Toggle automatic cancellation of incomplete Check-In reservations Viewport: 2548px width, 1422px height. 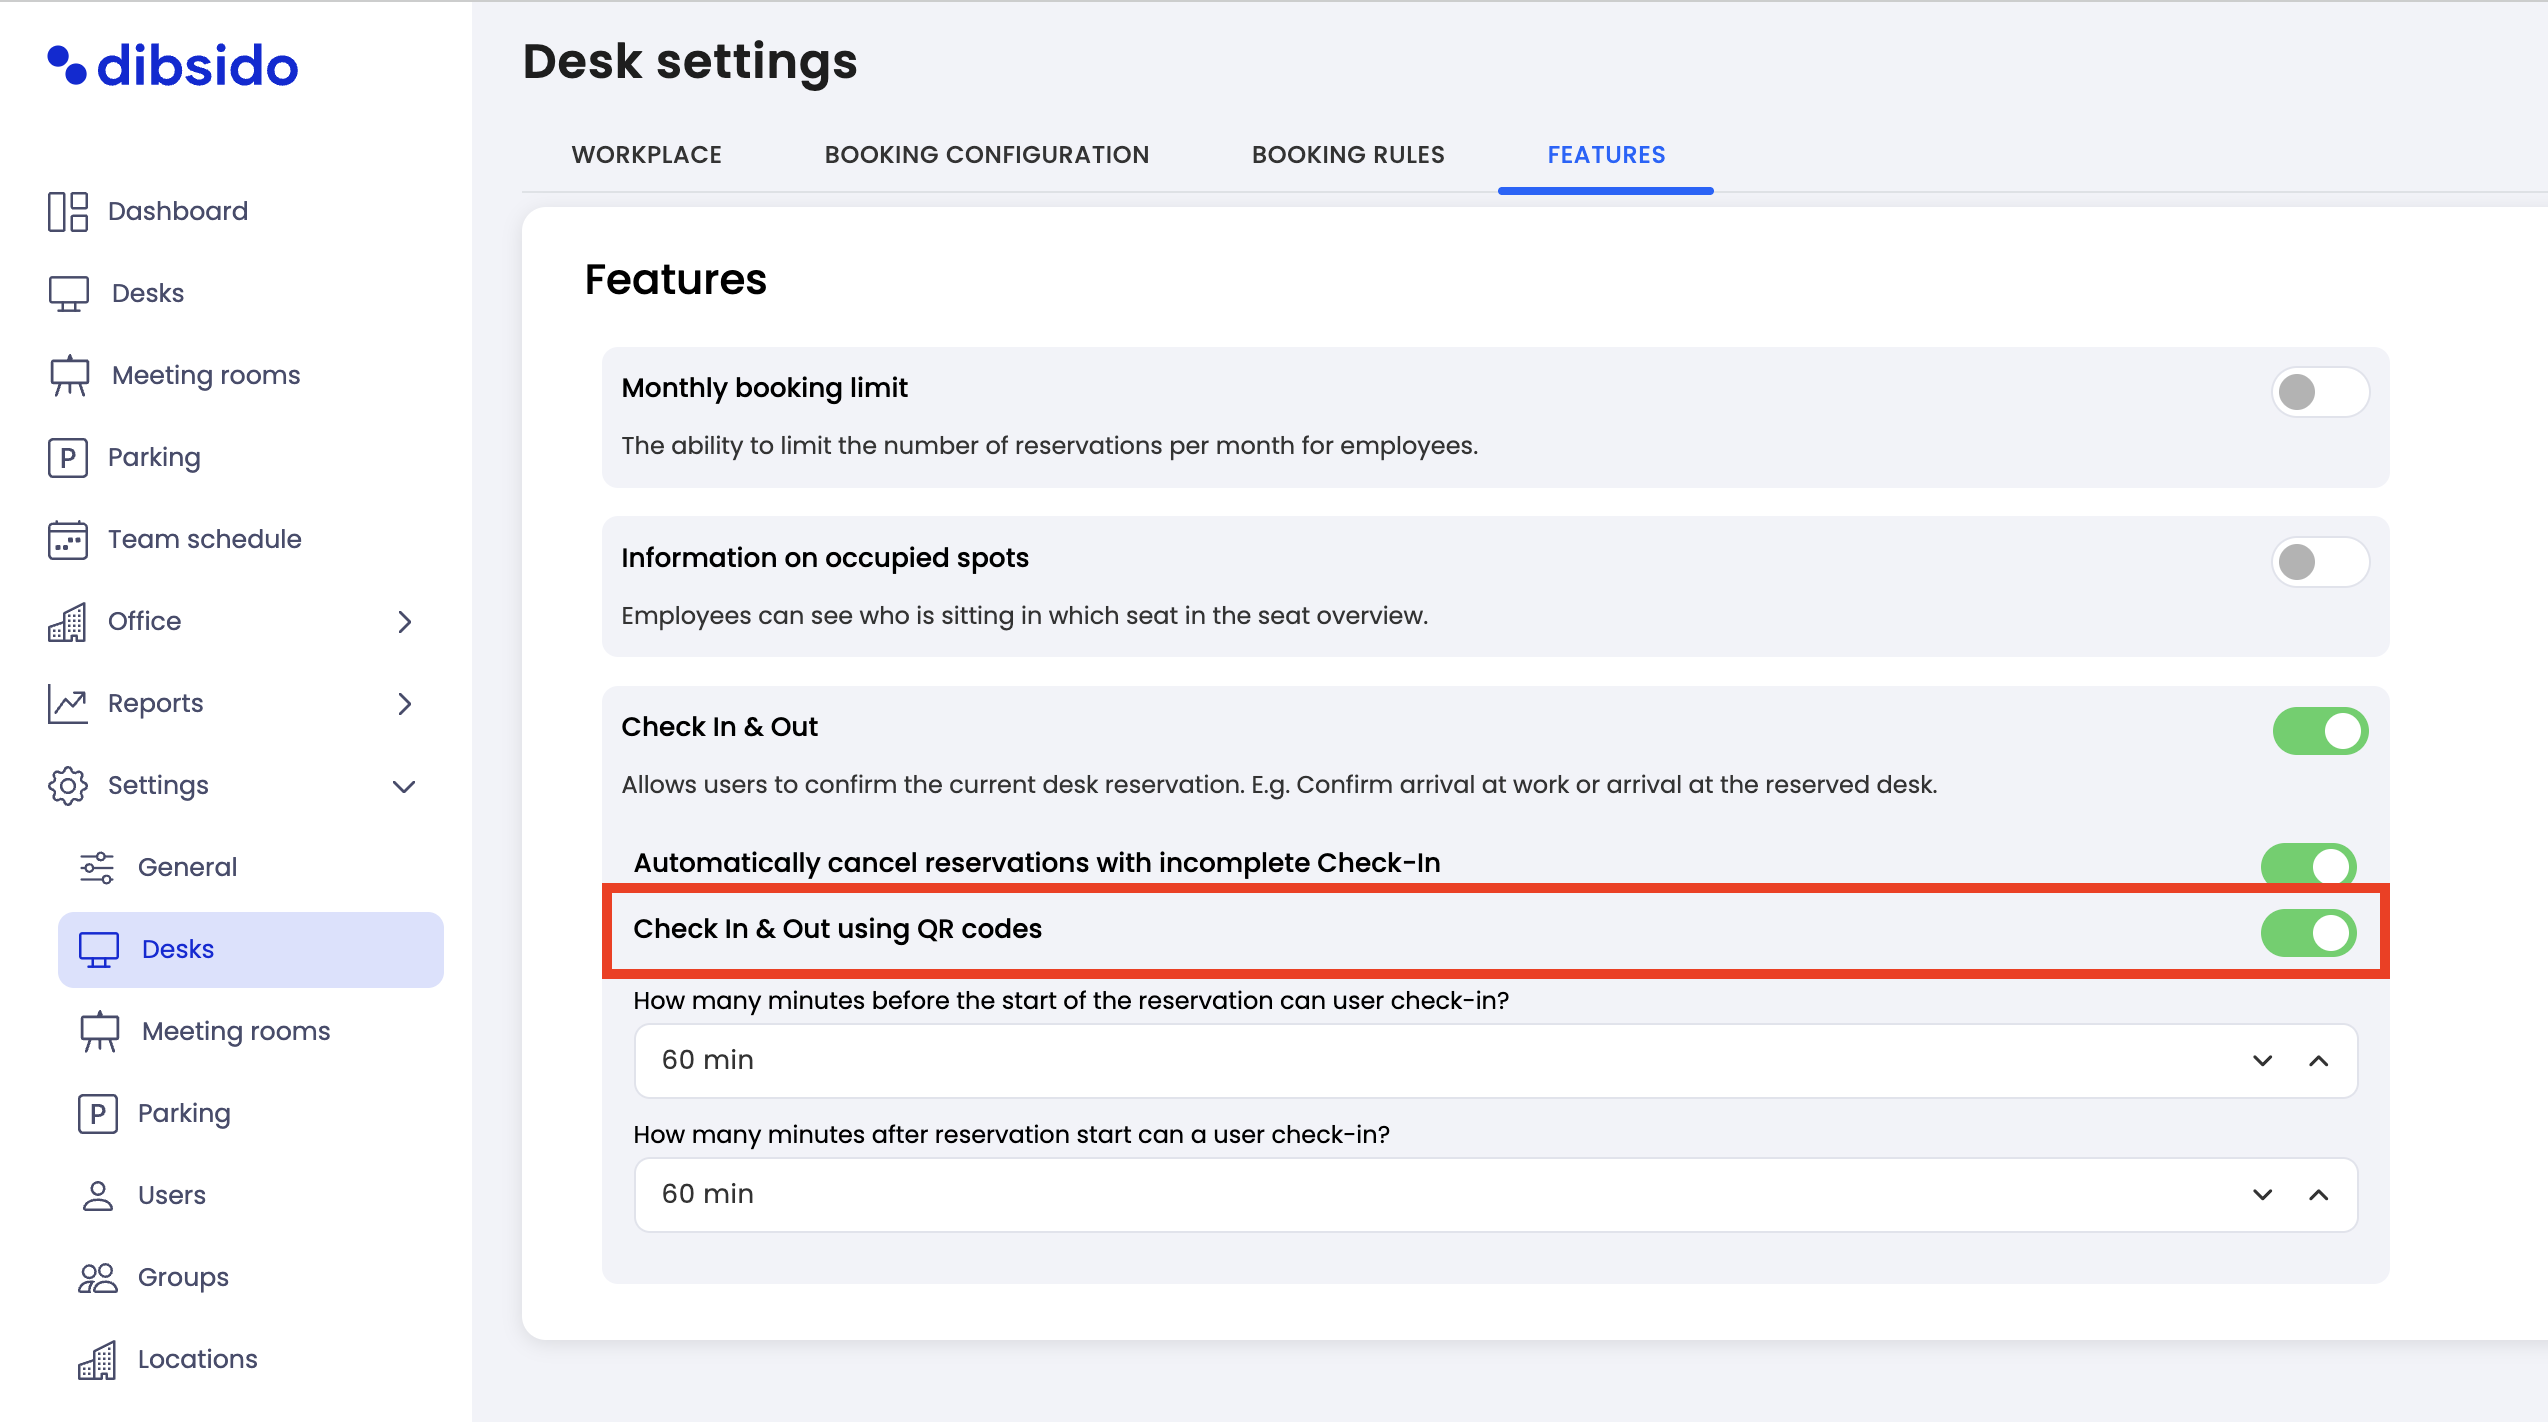point(2308,865)
